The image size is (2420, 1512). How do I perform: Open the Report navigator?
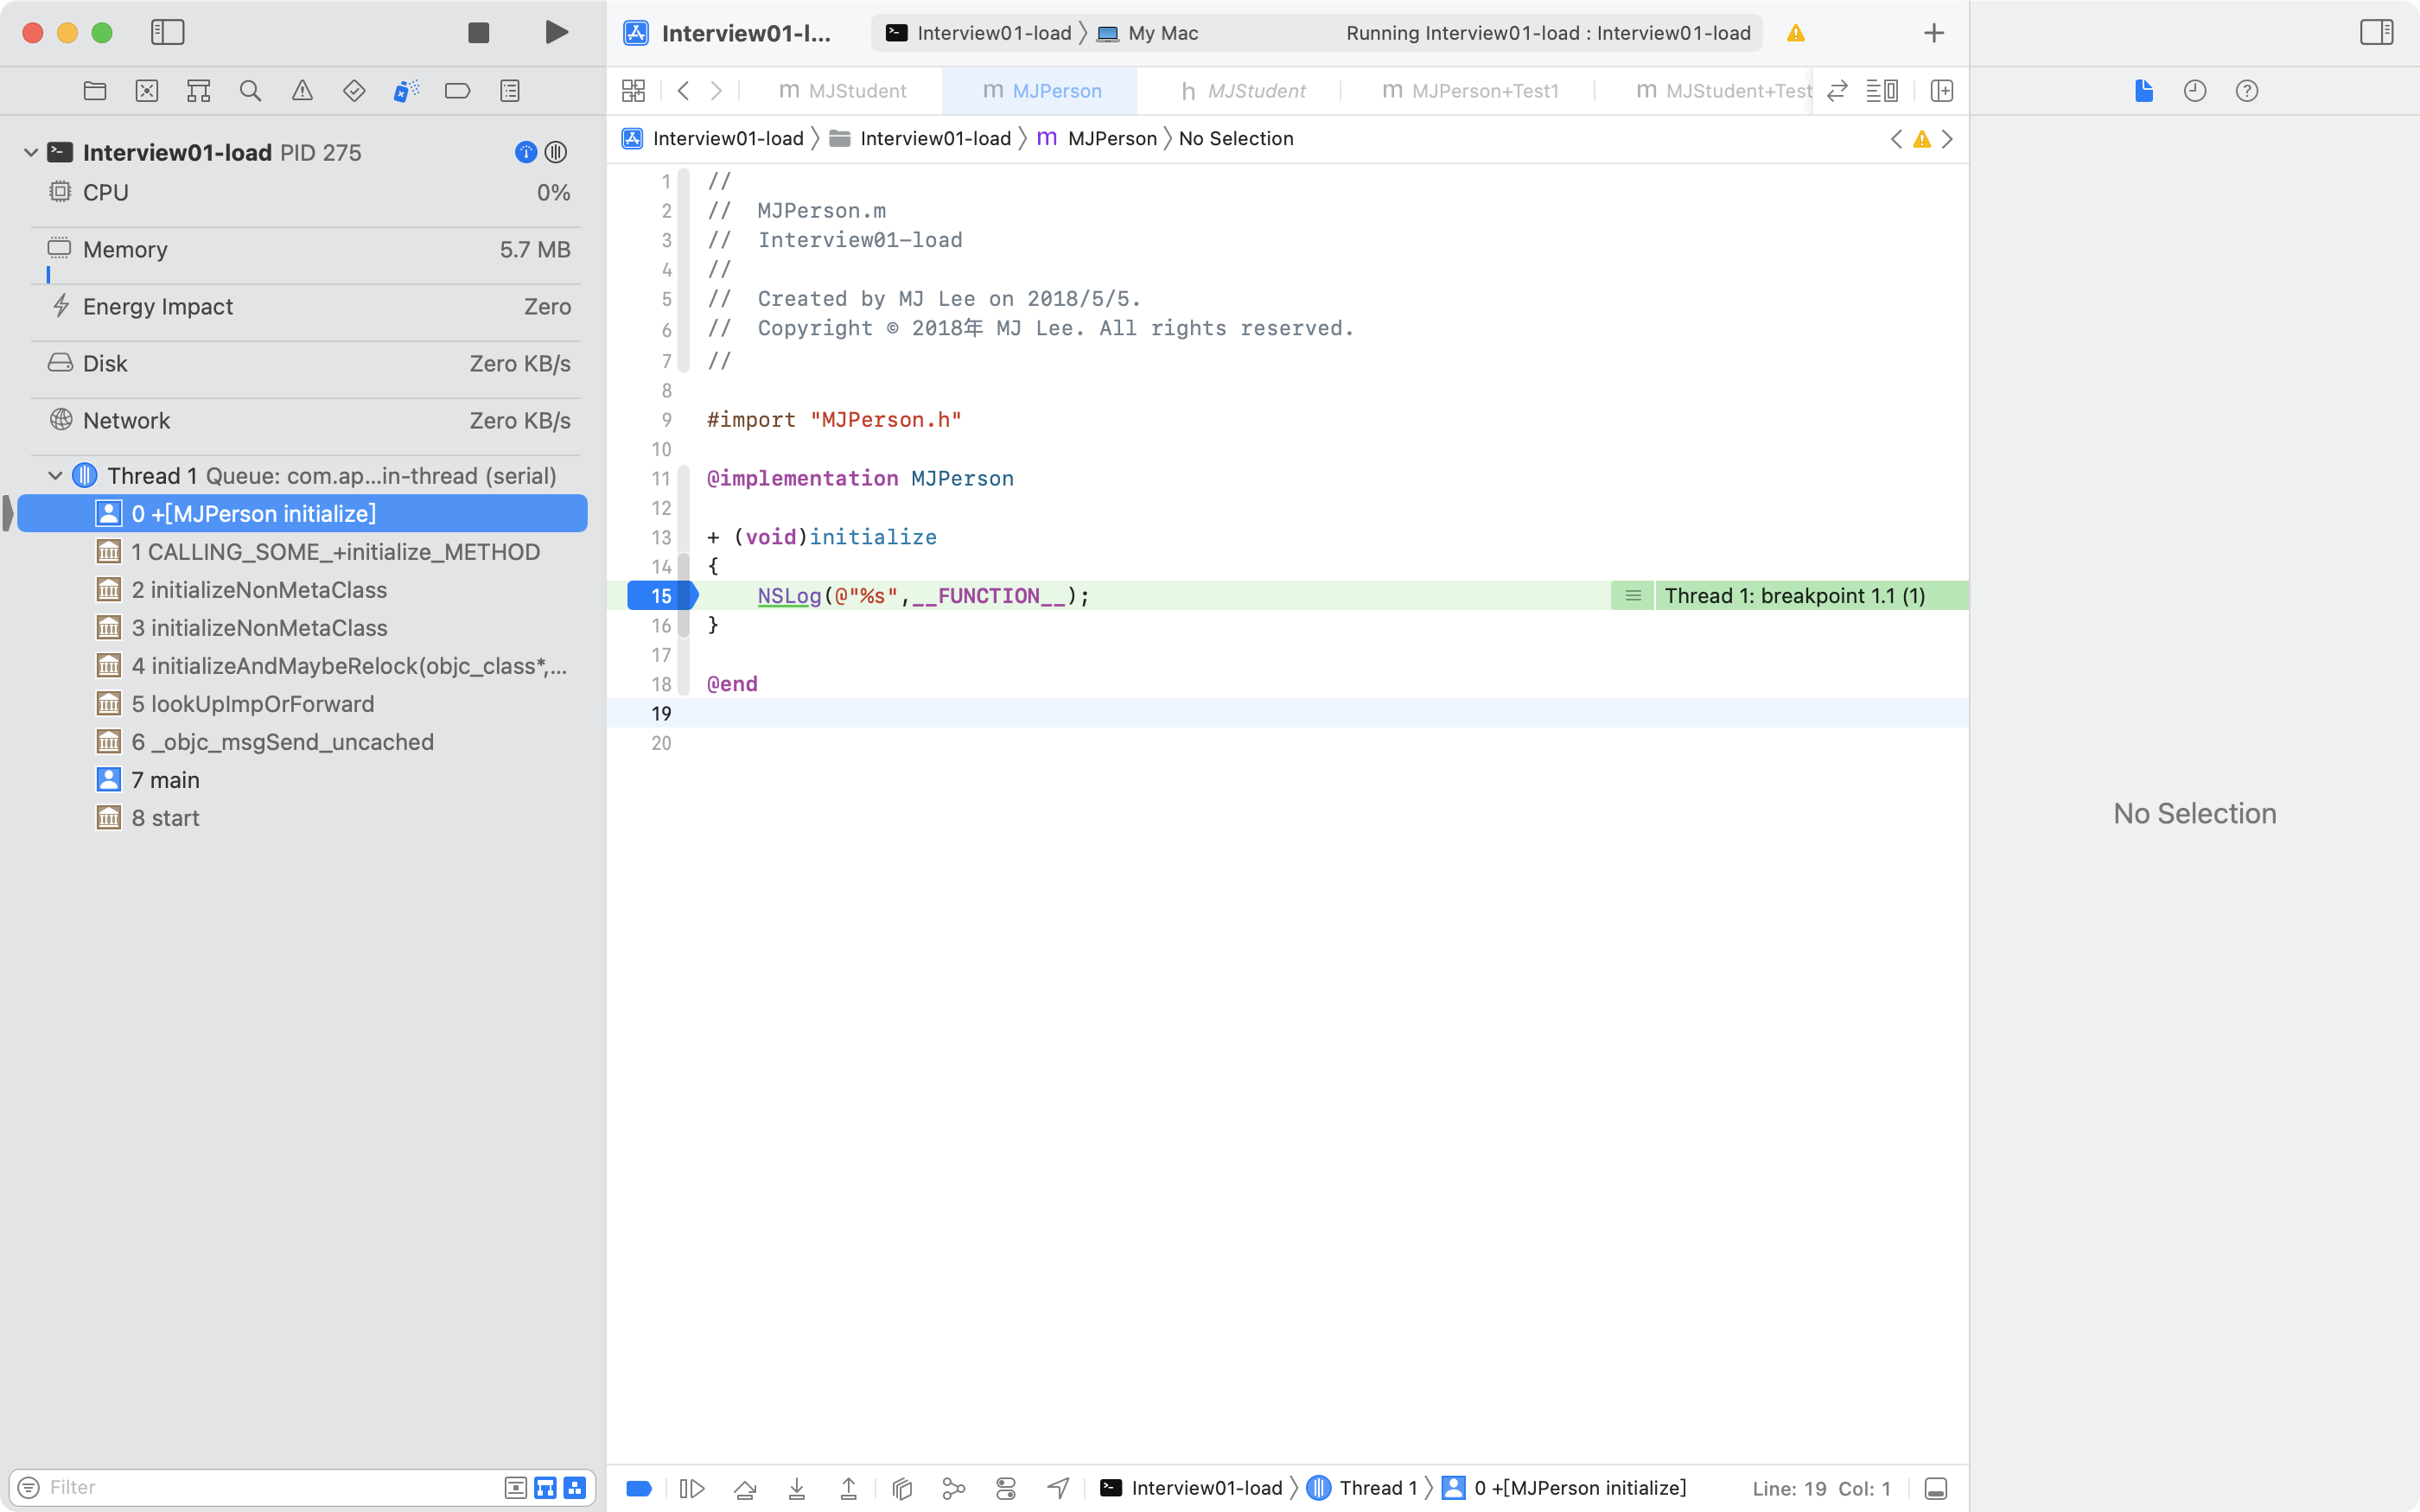[510, 91]
